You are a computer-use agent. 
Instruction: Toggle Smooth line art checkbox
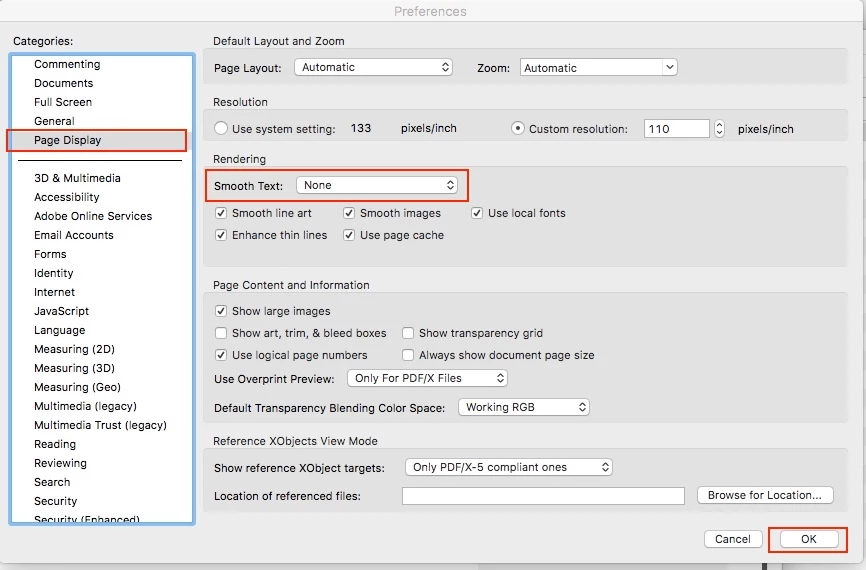click(x=221, y=213)
